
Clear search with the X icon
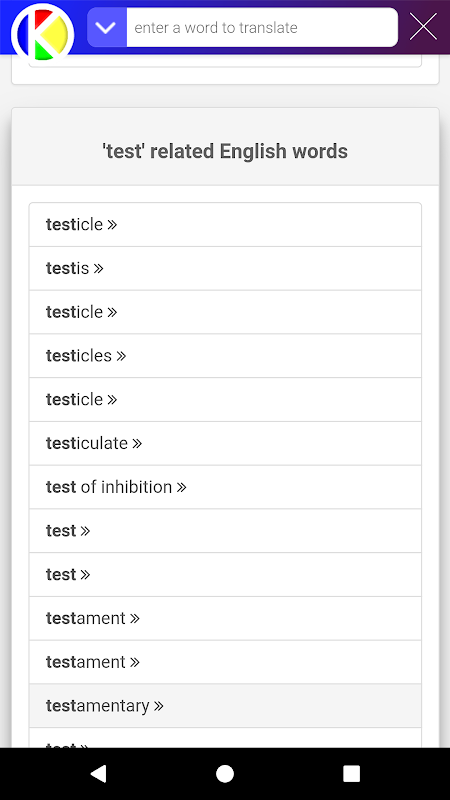(x=423, y=27)
